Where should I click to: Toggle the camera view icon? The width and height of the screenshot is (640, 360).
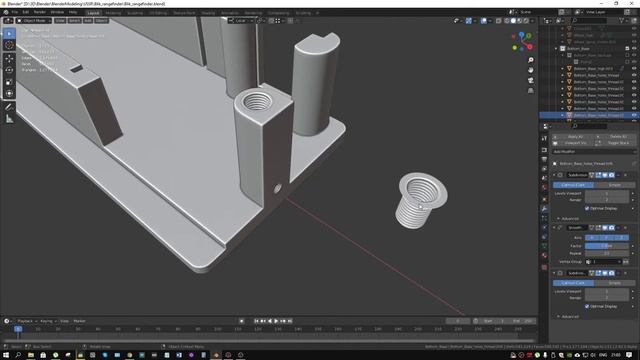tap(531, 80)
